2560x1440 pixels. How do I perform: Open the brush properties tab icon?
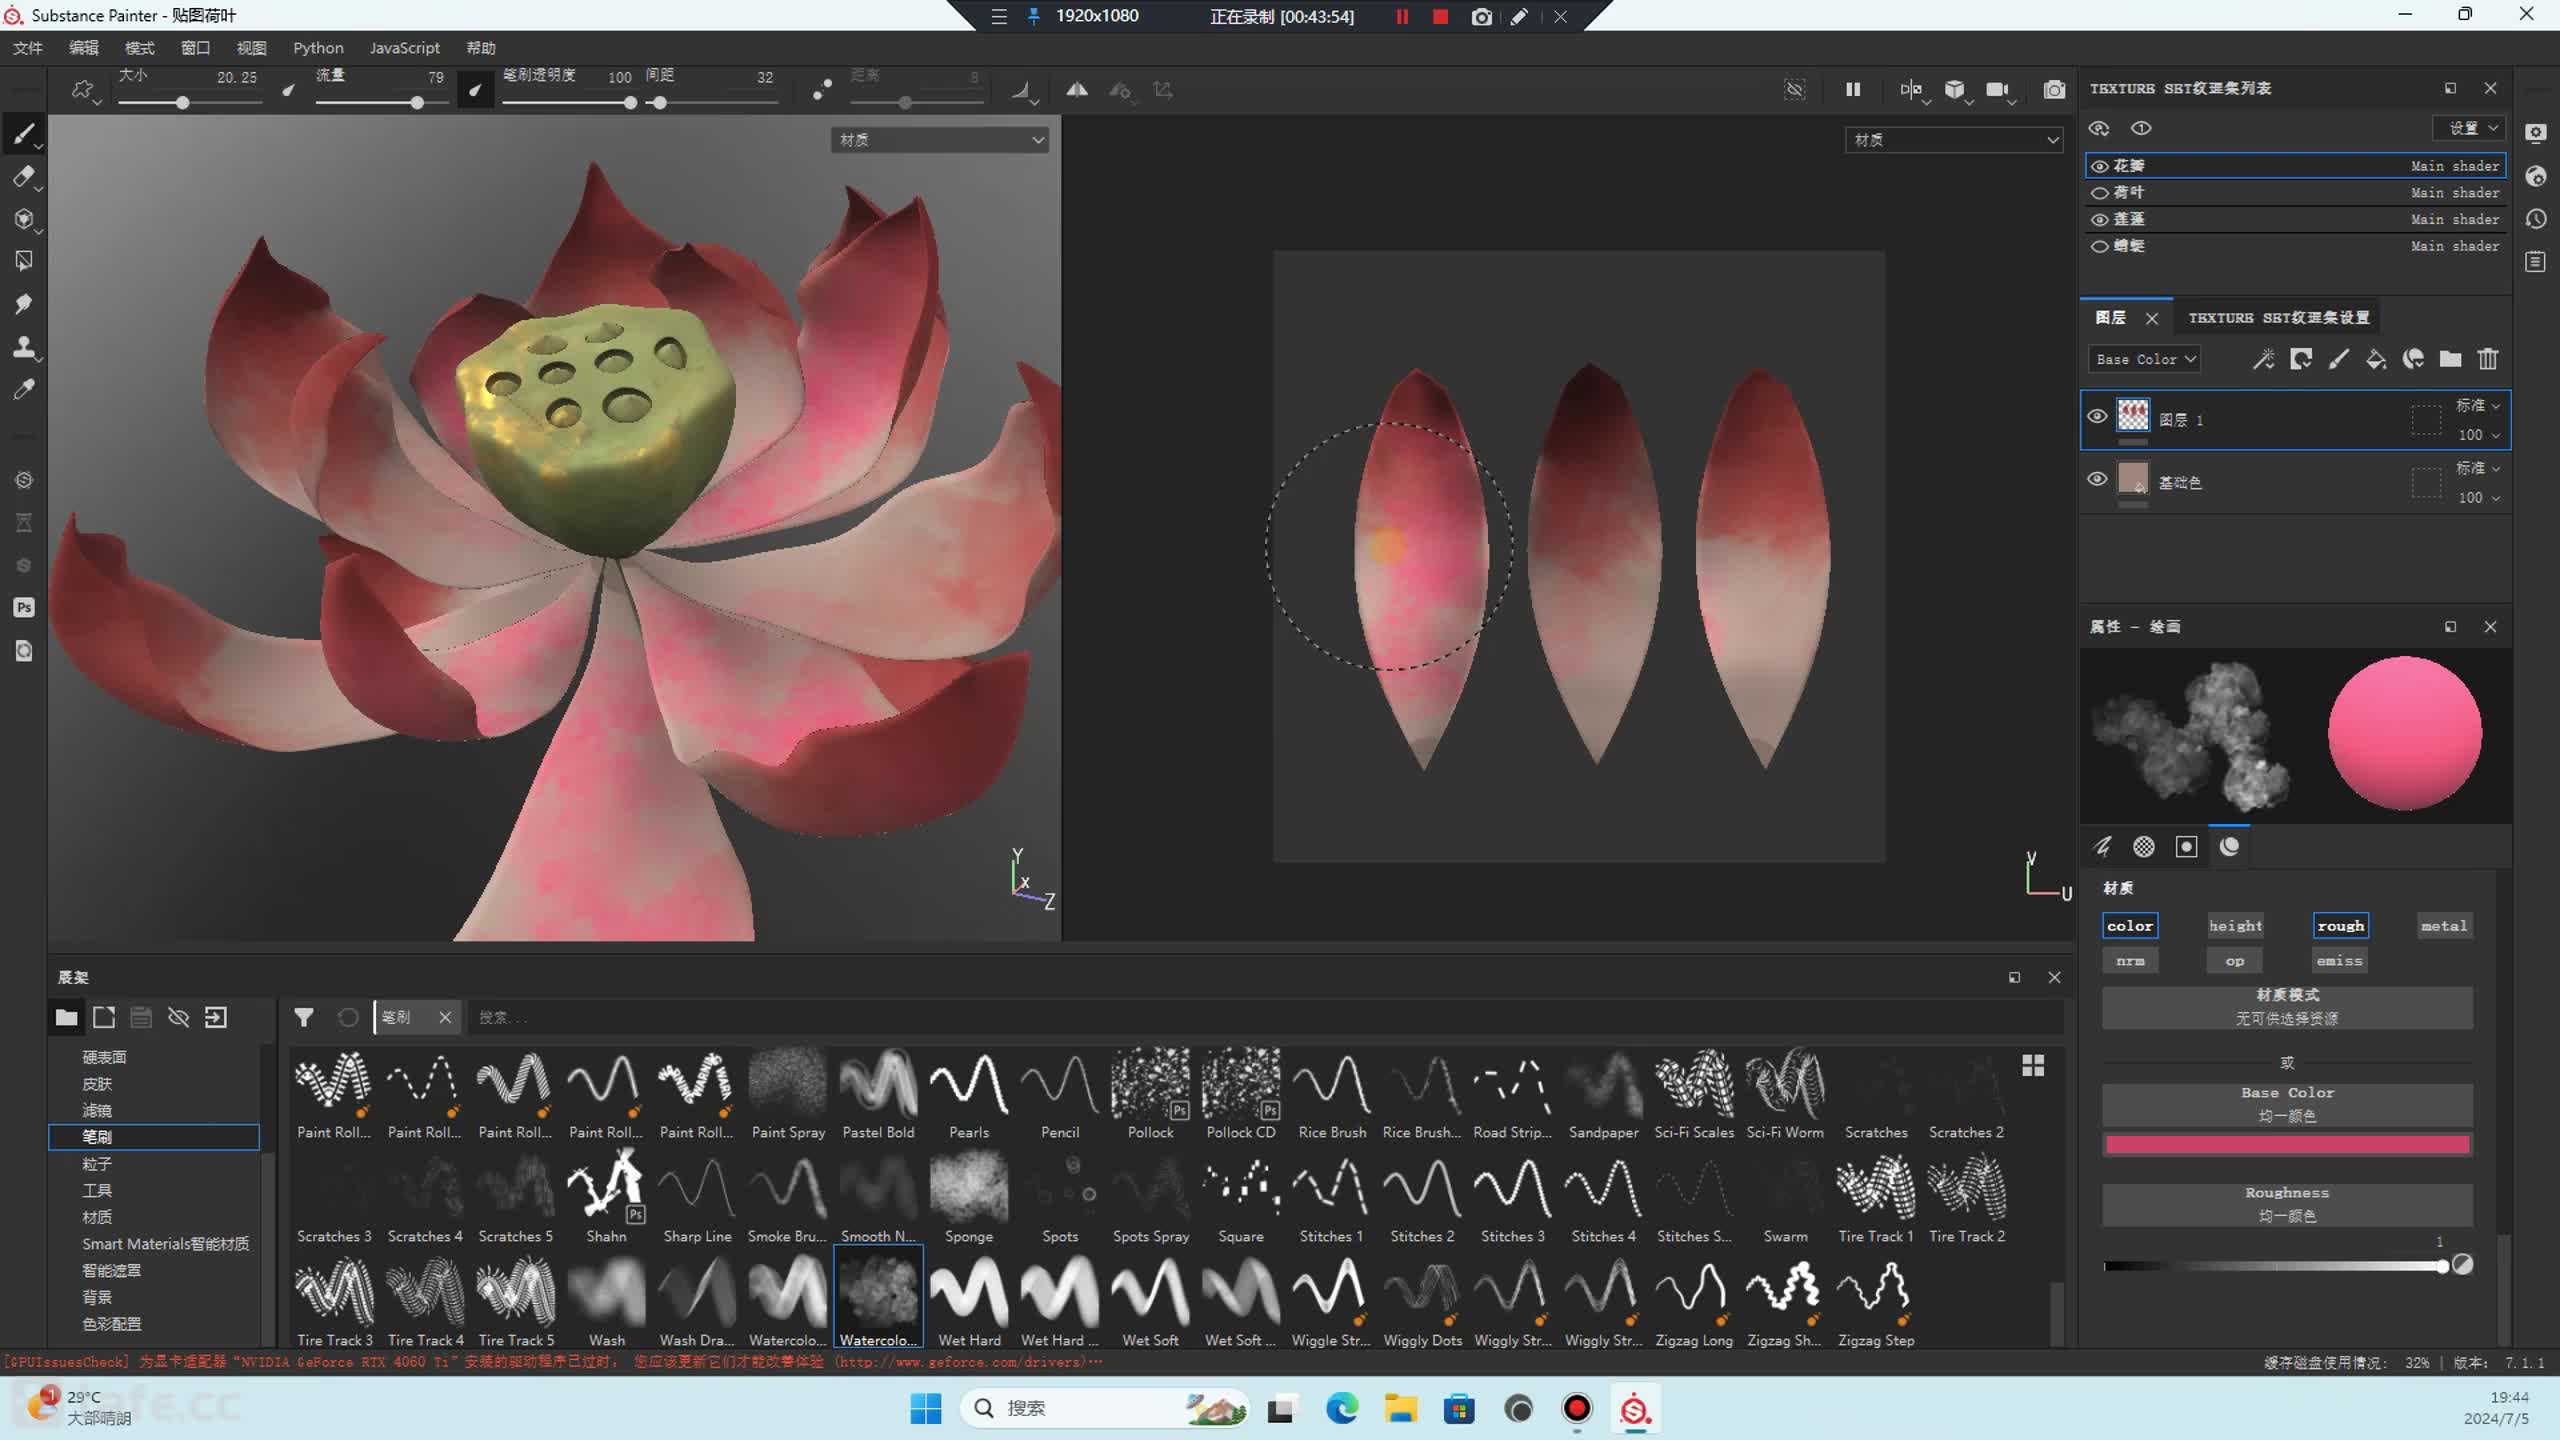[x=2102, y=847]
